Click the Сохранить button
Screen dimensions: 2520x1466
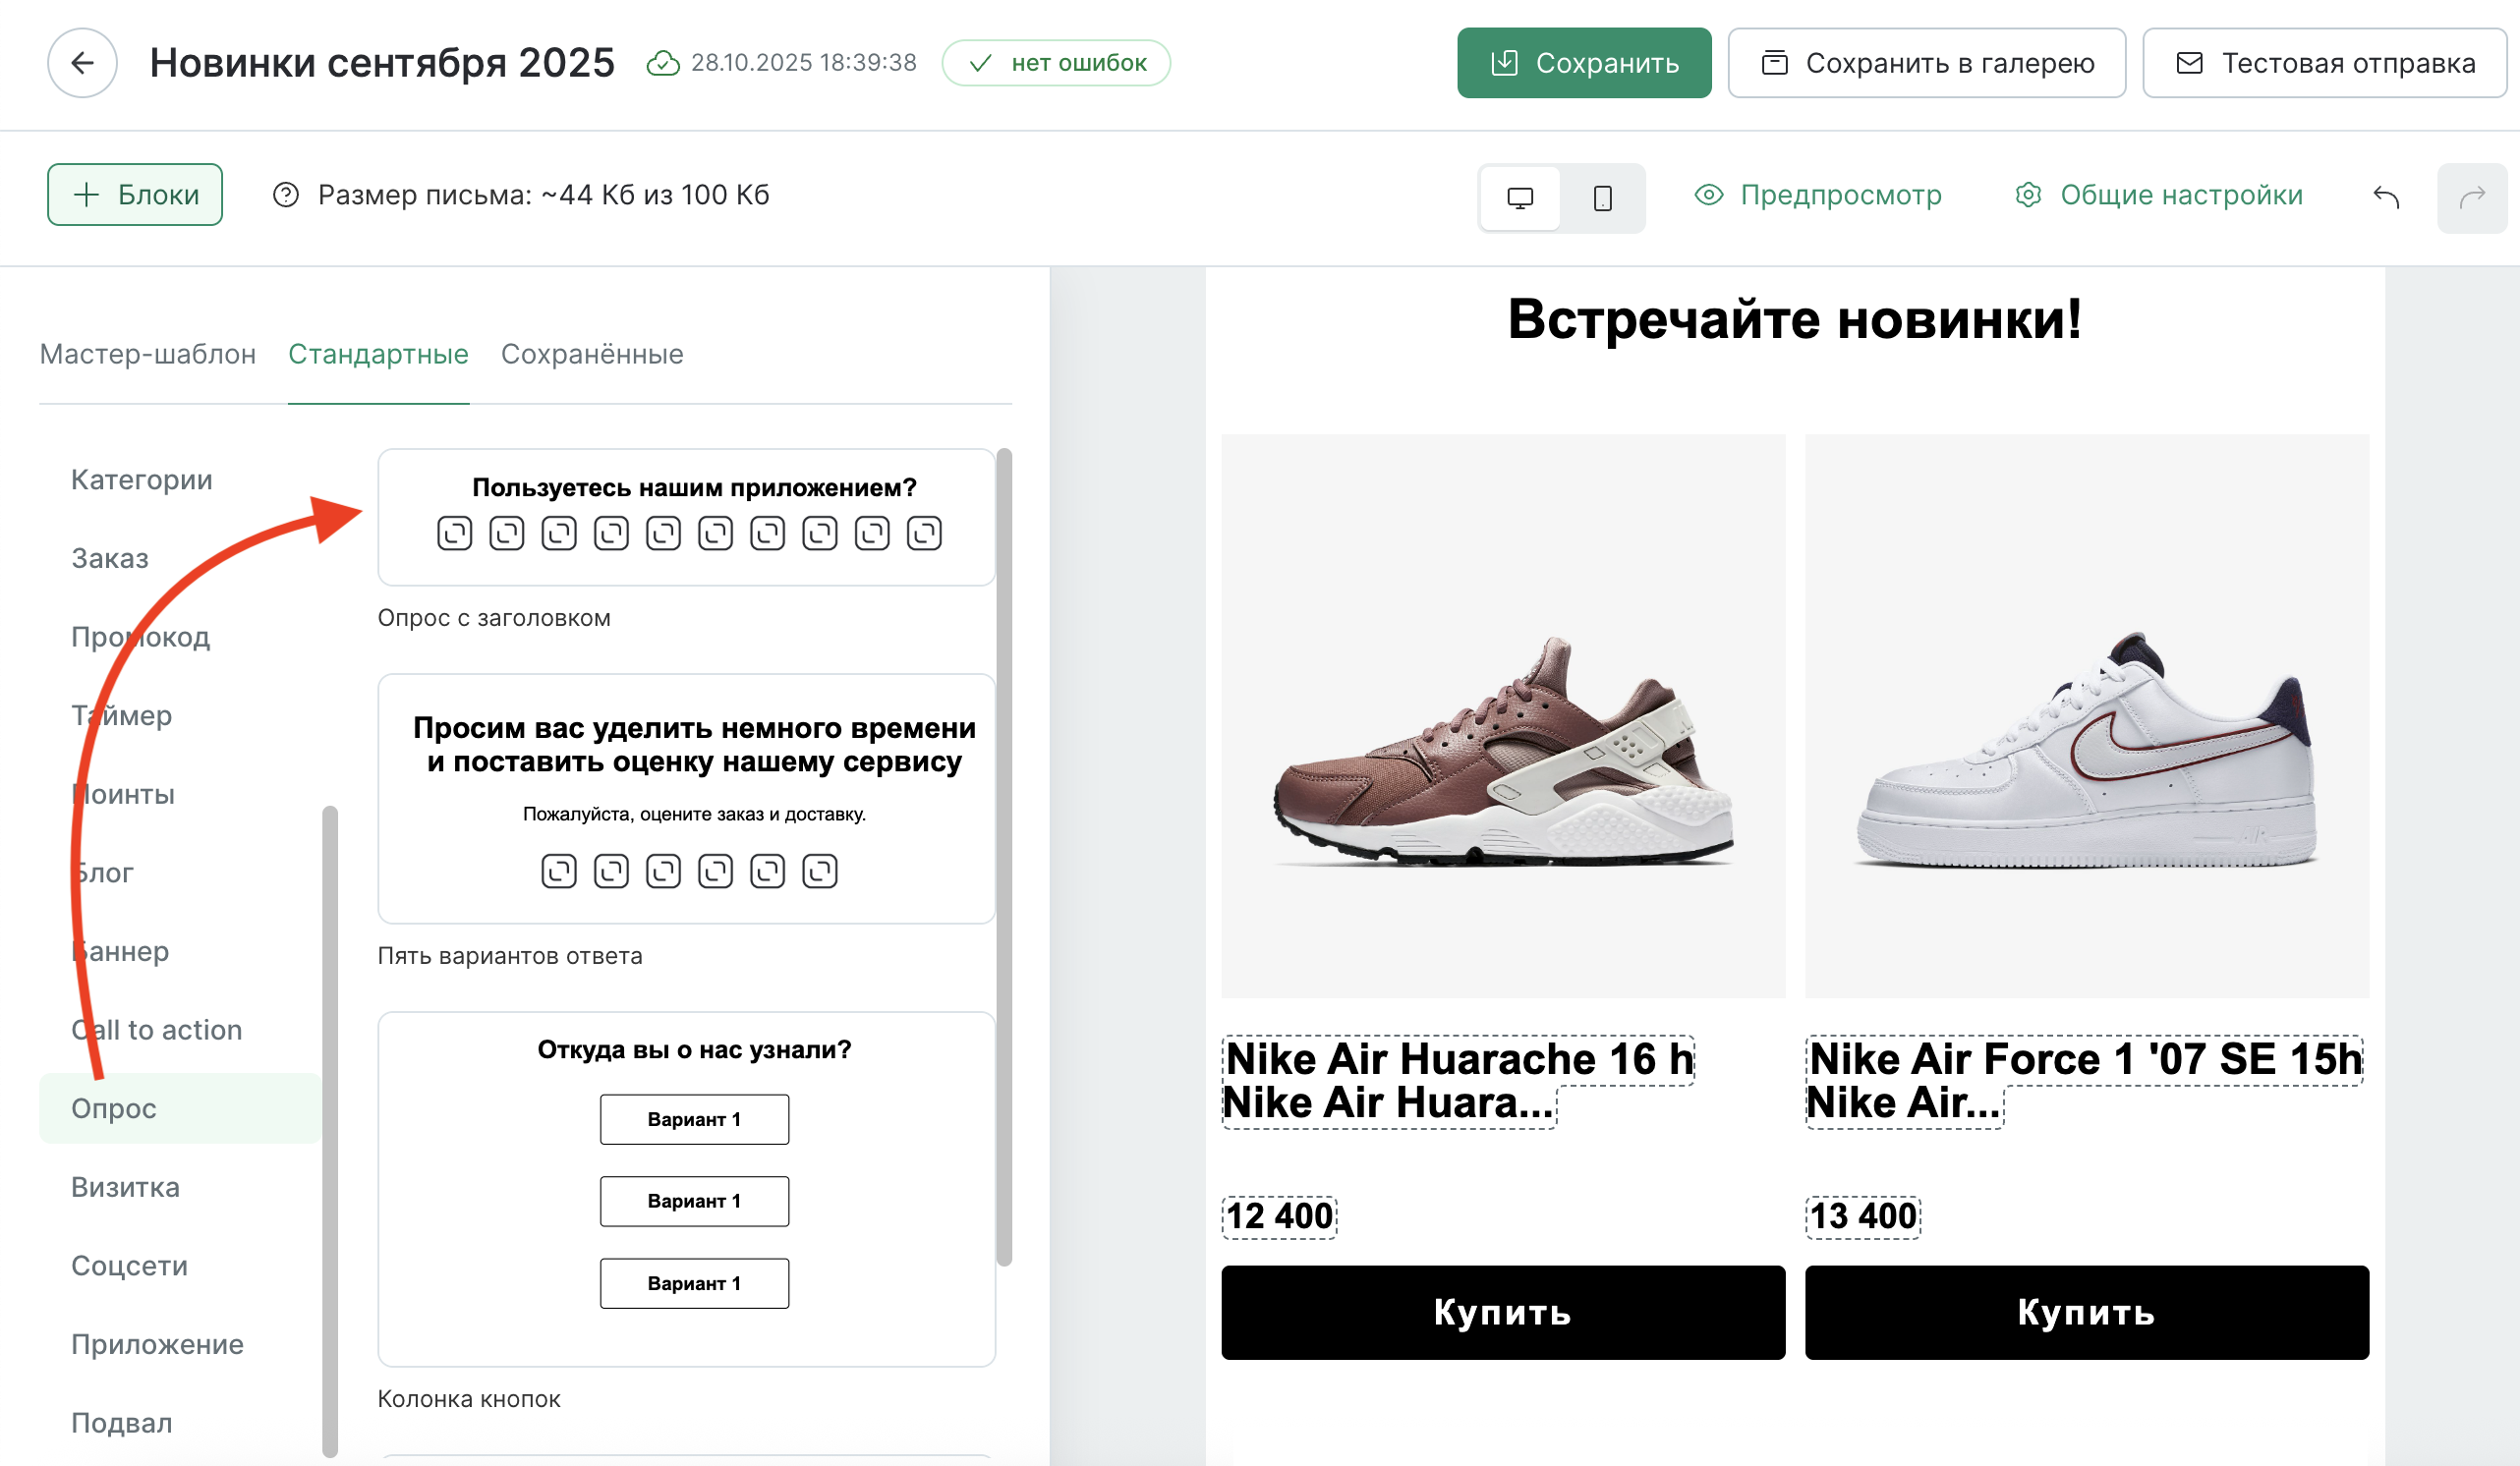1583,63
